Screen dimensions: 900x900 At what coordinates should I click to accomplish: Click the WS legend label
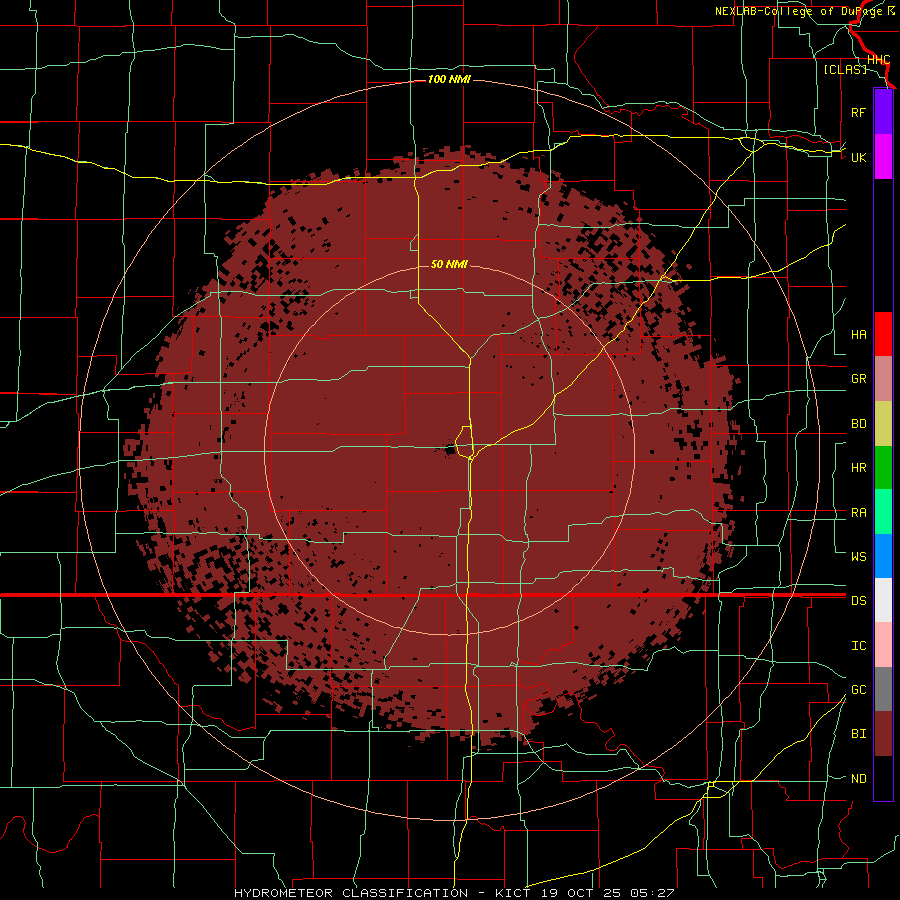858,556
